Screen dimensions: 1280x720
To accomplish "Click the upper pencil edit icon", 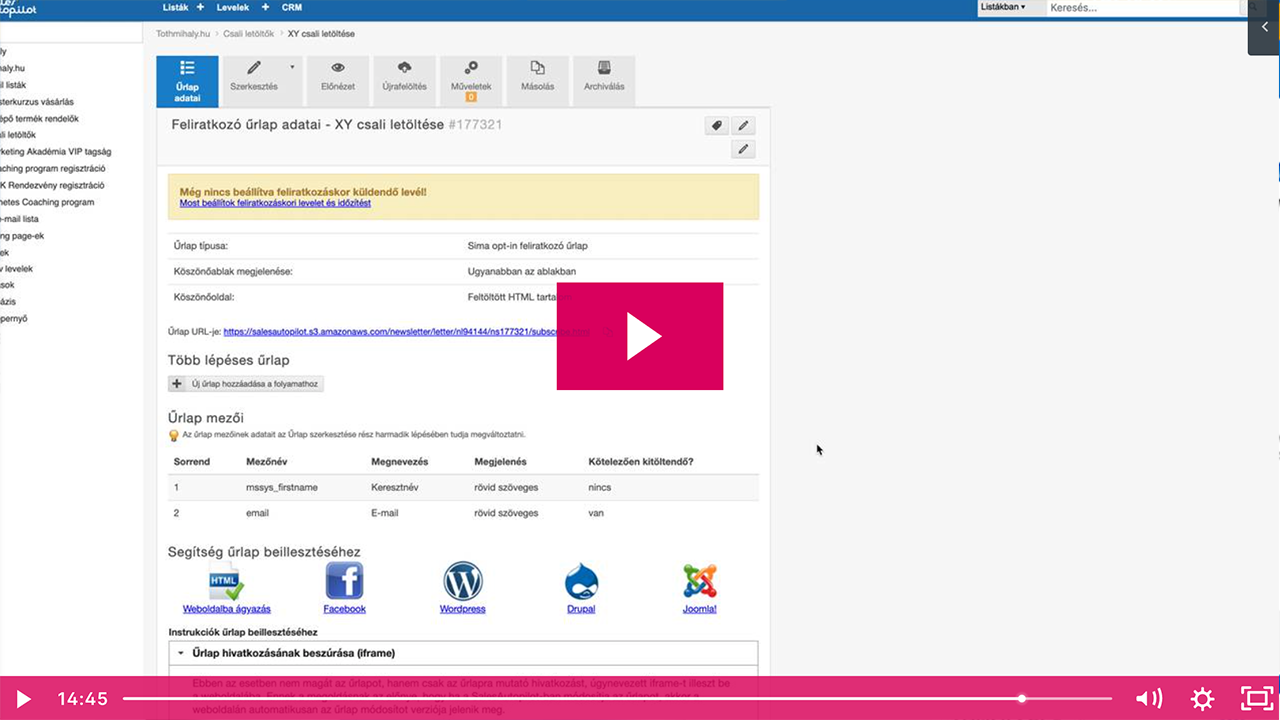I will coord(743,126).
